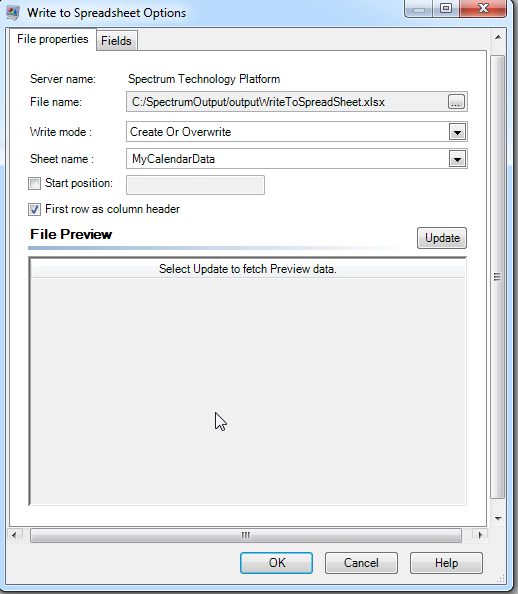Click the vertical scrollbar up arrow
518x594 pixels.
click(498, 37)
